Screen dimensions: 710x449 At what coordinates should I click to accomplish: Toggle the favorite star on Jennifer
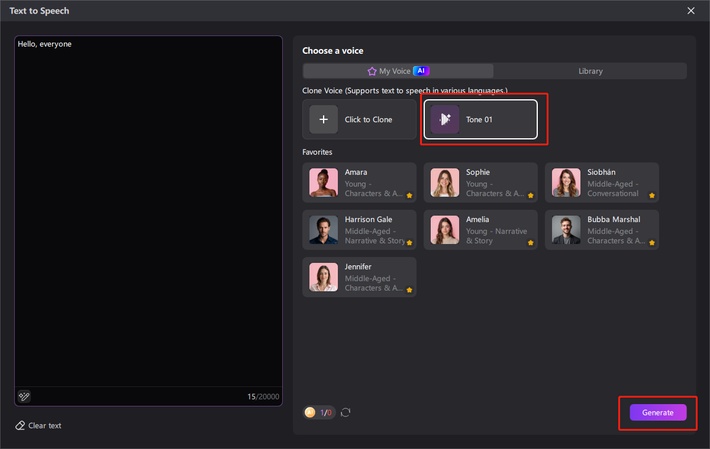(x=409, y=290)
